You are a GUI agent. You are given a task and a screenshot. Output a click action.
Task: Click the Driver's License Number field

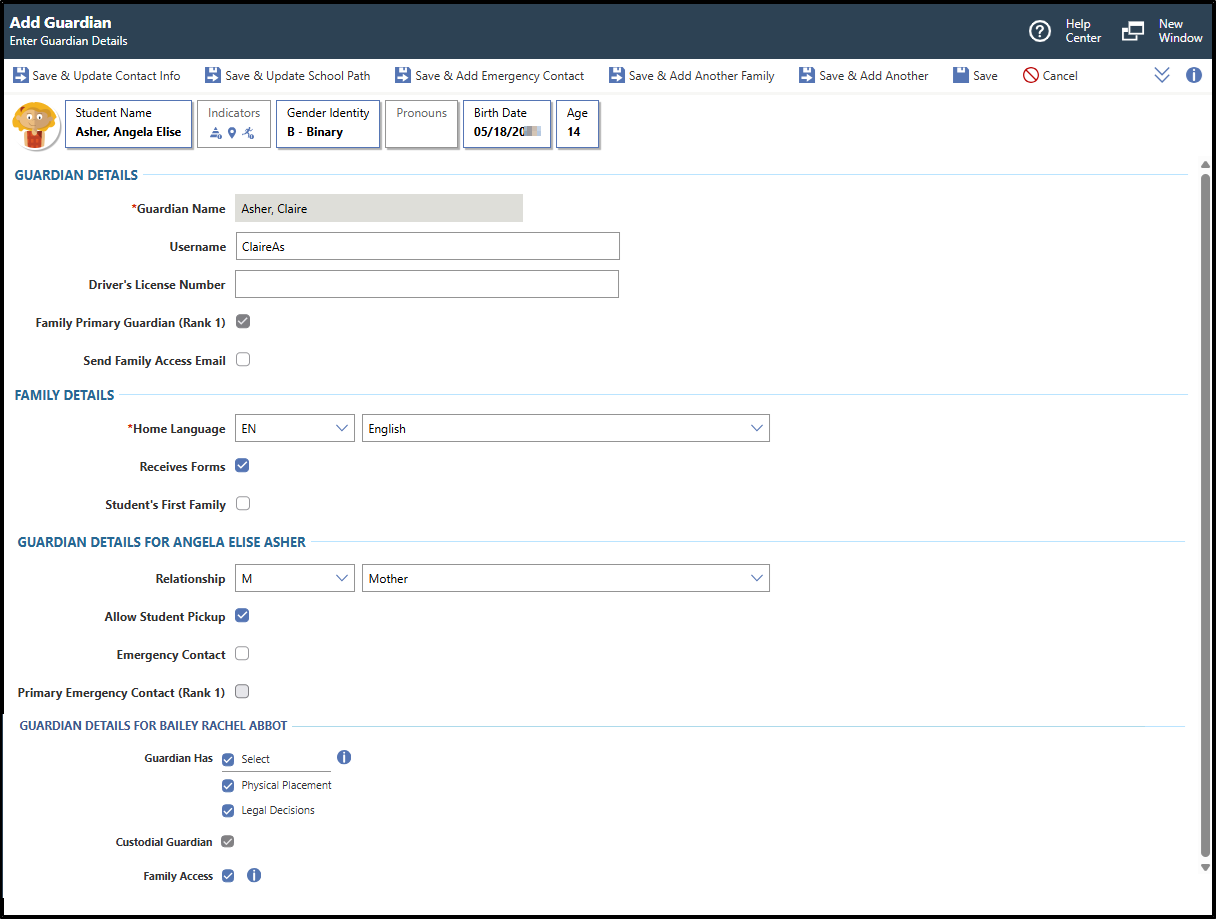pyautogui.click(x=427, y=284)
